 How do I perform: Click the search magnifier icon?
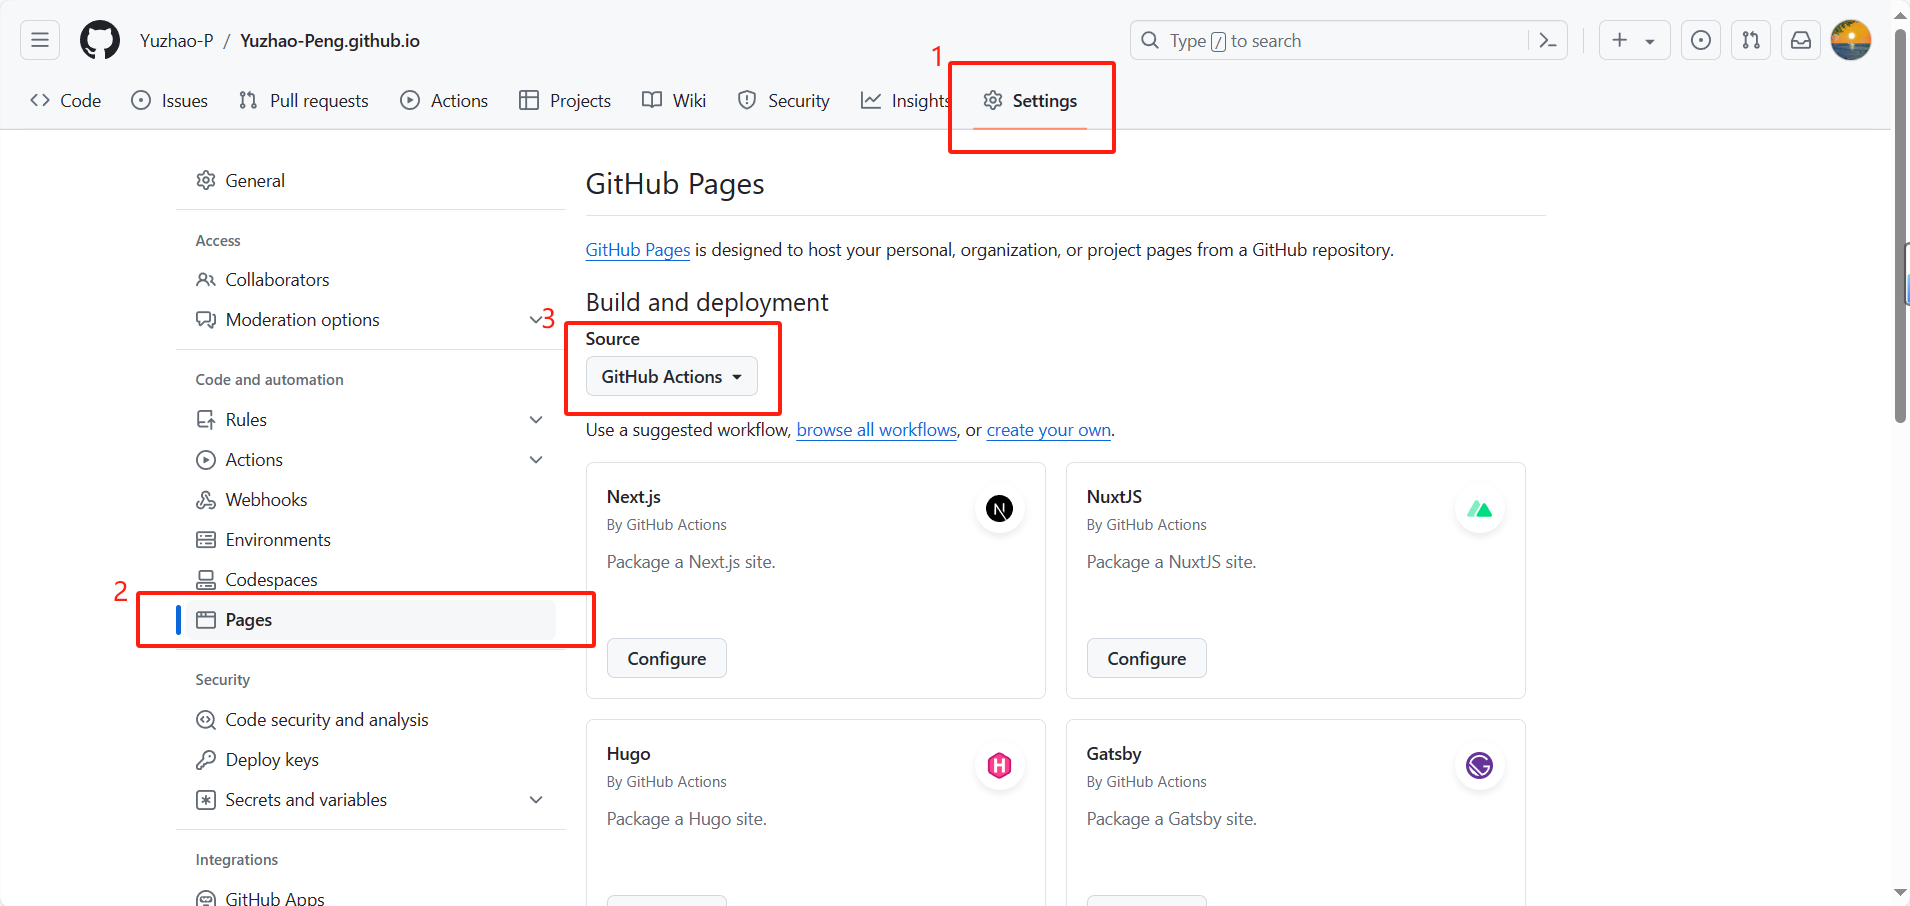[1150, 40]
